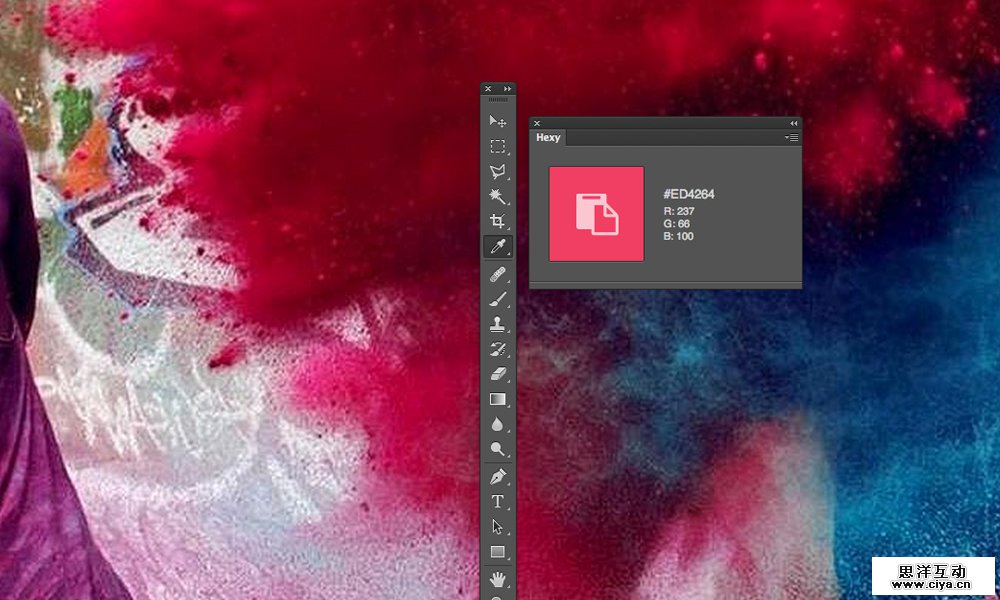
Task: Select the Healing Brush tool
Action: click(x=497, y=273)
